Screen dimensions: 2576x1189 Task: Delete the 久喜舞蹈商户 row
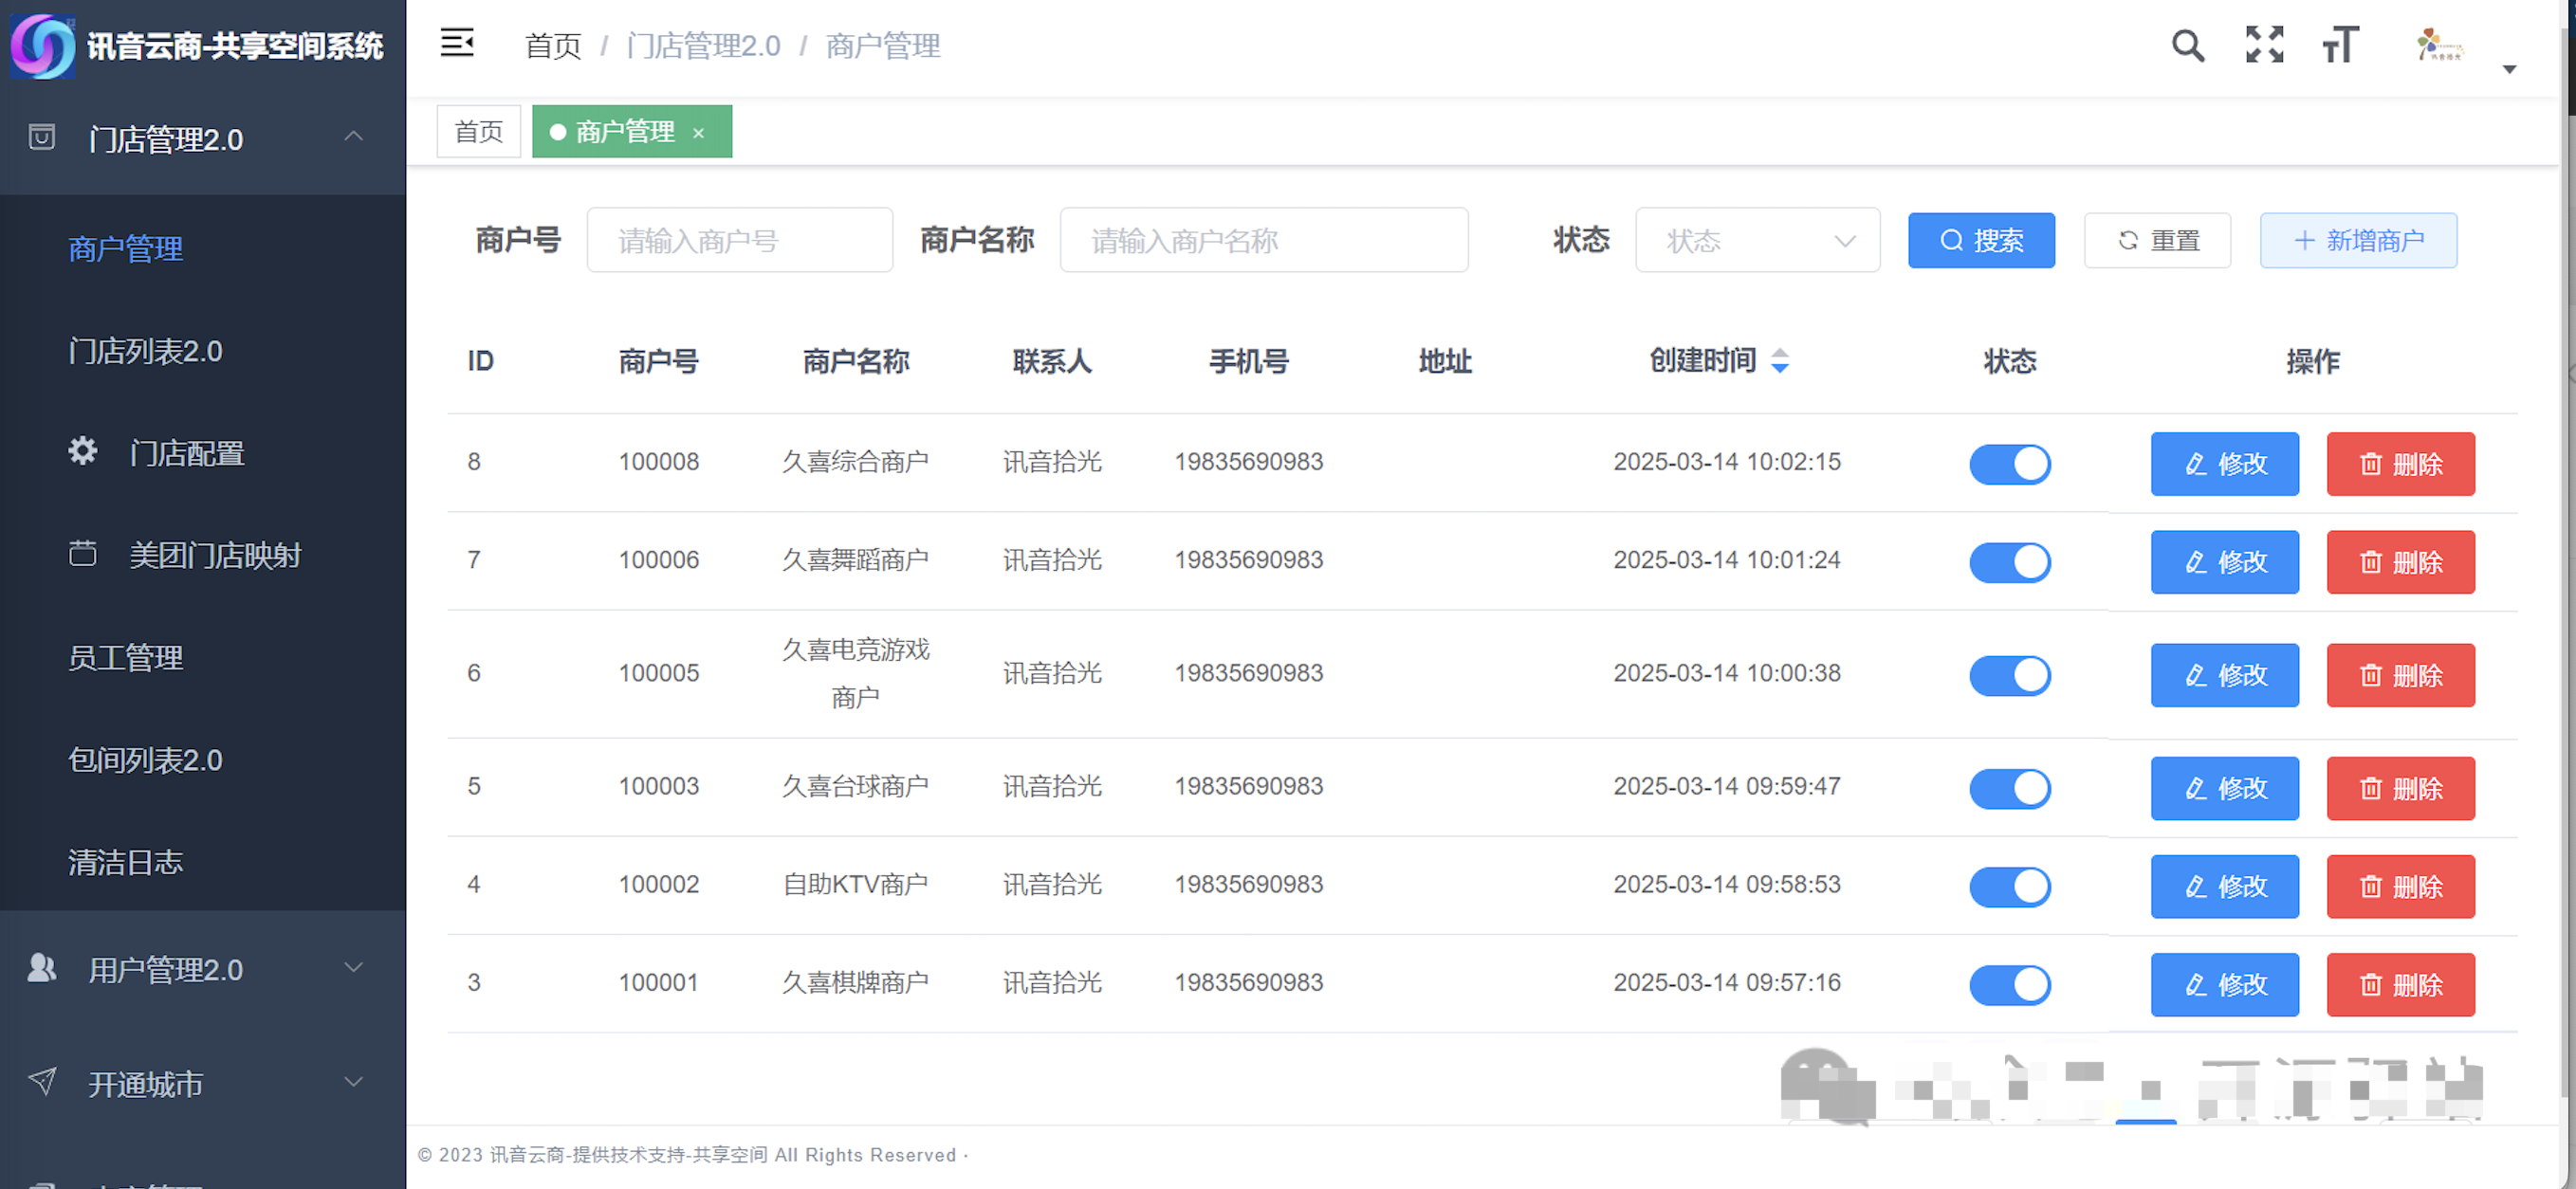tap(2399, 562)
